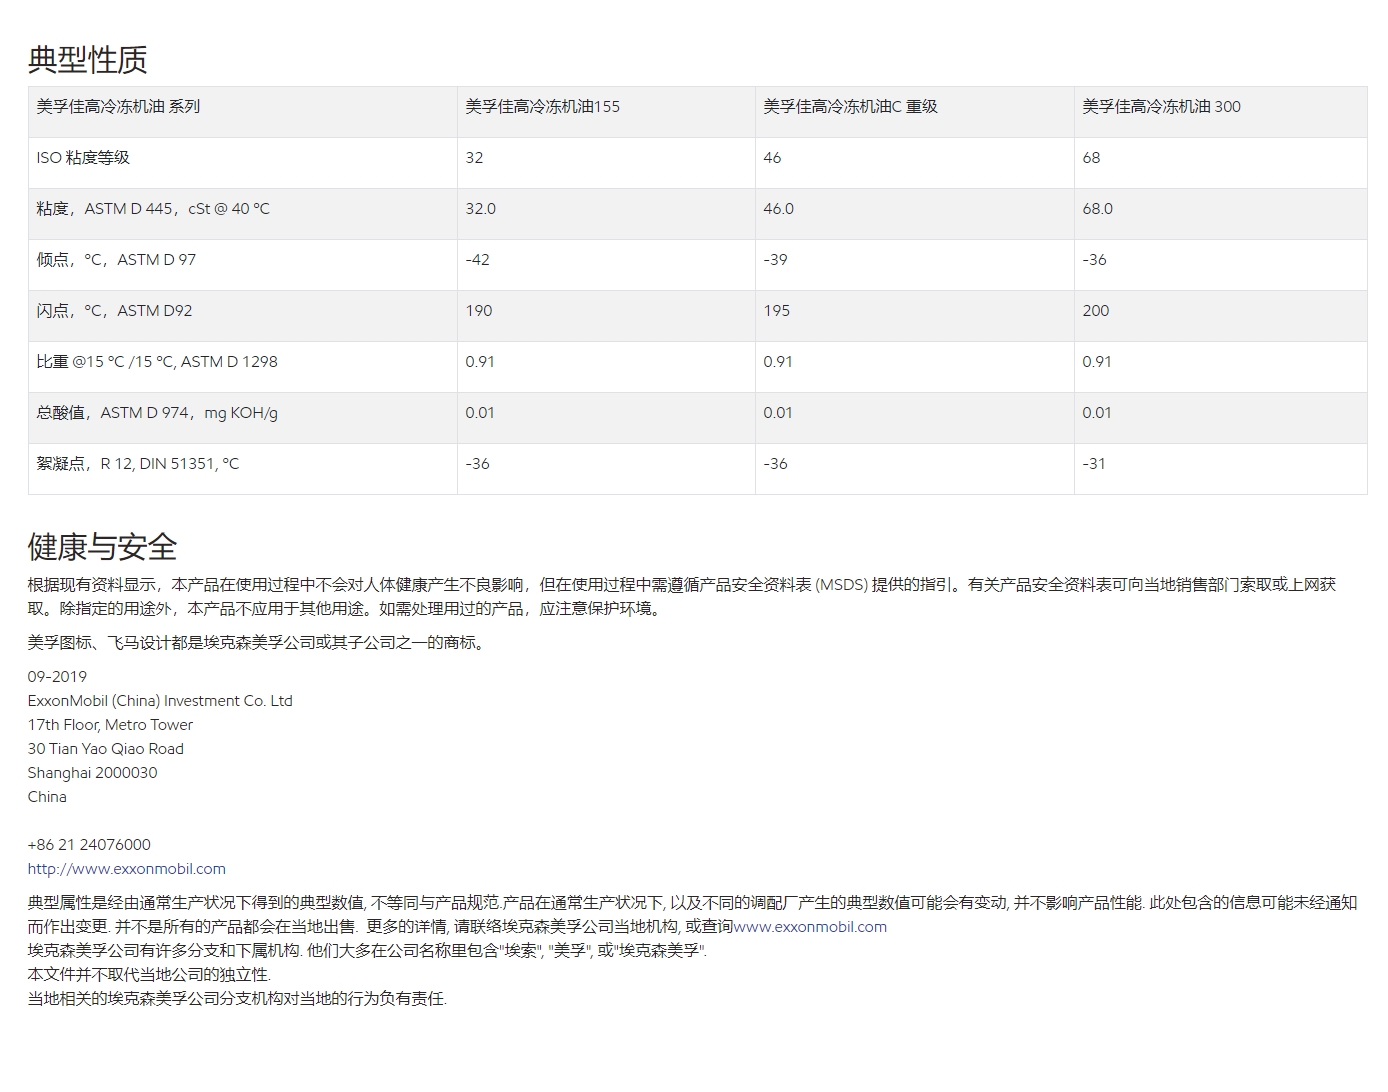
Task: Click the 闪点，°C，ASTM D92 row label
Action: [114, 311]
